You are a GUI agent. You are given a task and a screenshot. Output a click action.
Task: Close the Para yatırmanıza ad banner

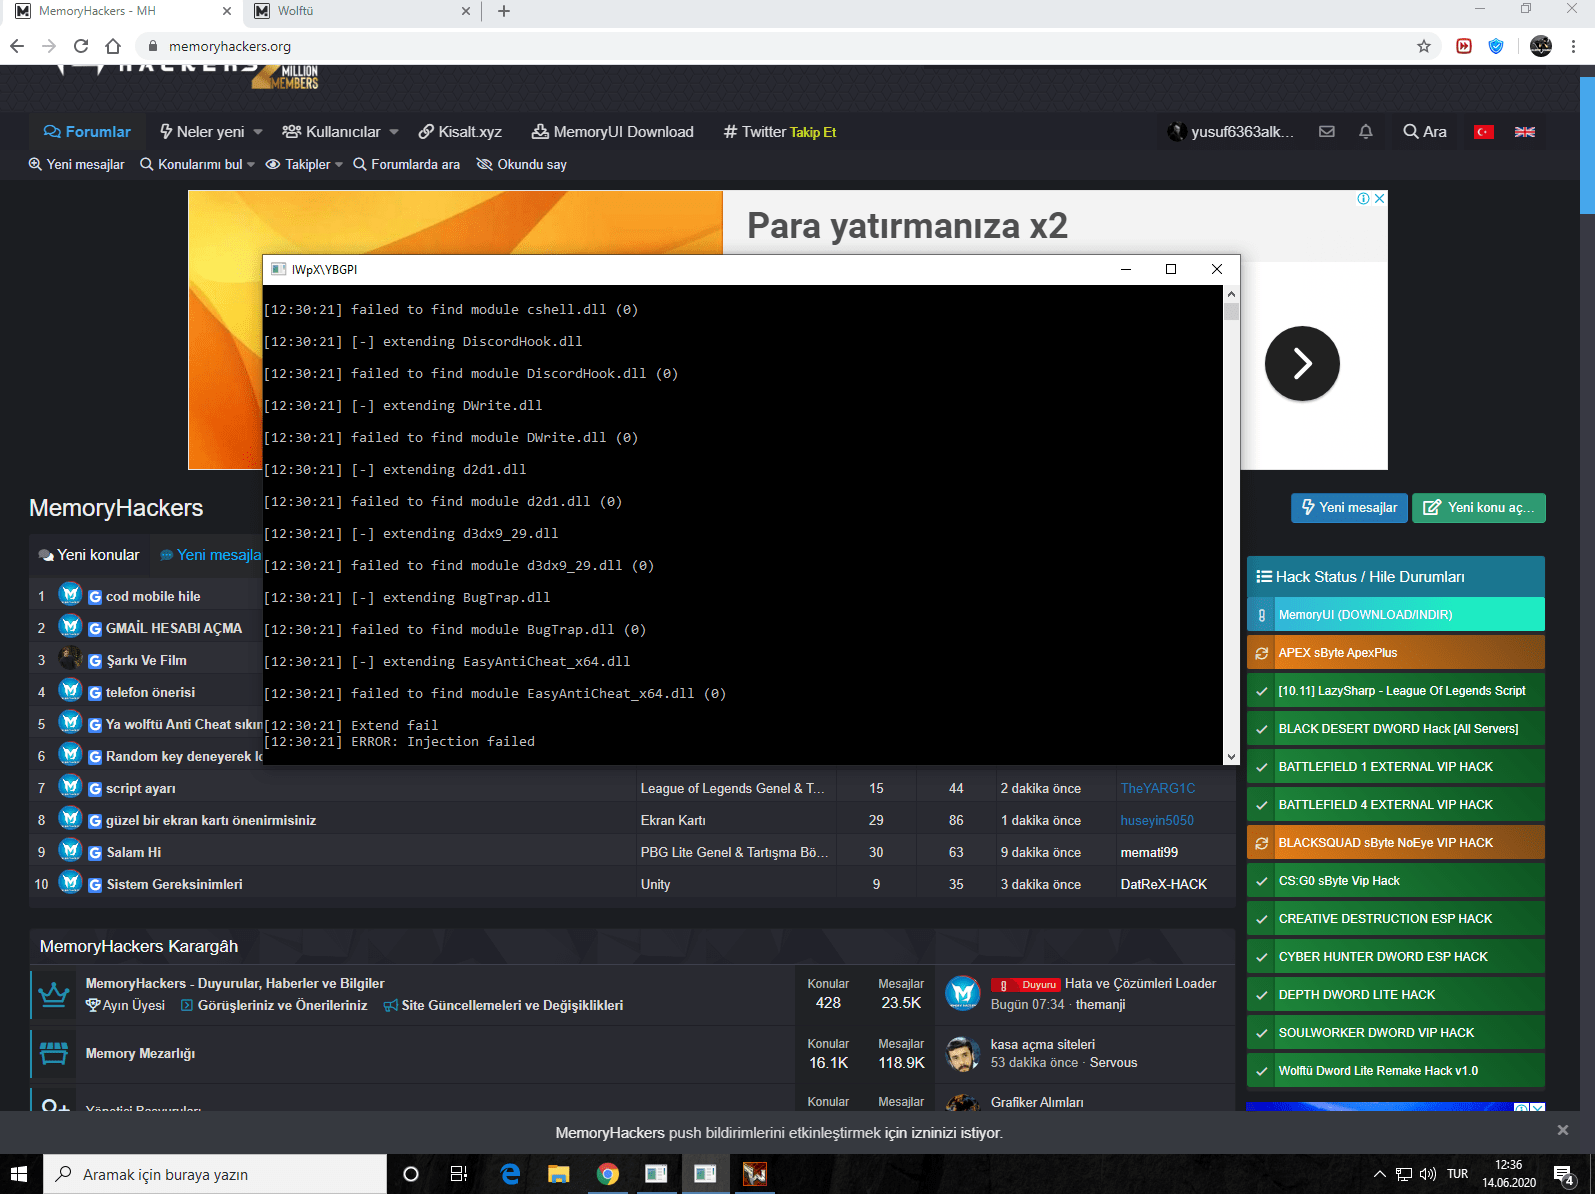(1380, 199)
